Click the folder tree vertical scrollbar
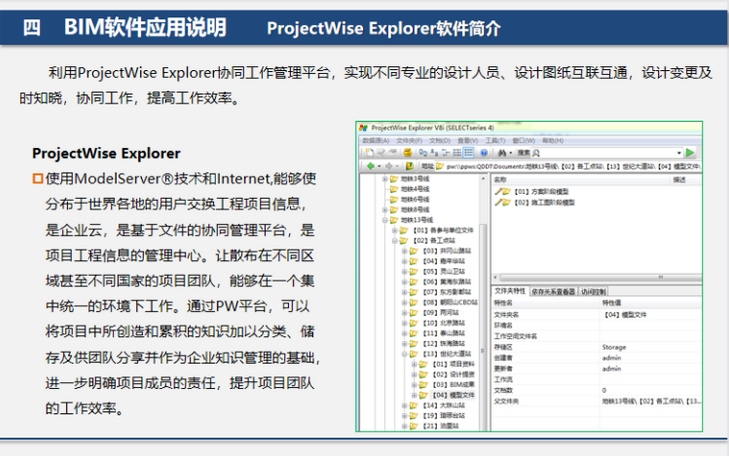The width and height of the screenshot is (729, 456). 483,302
